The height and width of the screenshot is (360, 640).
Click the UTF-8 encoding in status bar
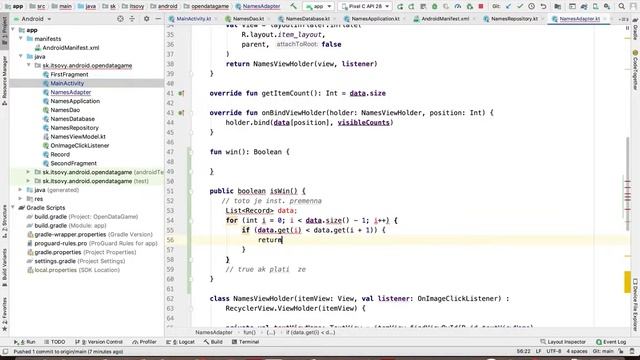click(x=554, y=351)
